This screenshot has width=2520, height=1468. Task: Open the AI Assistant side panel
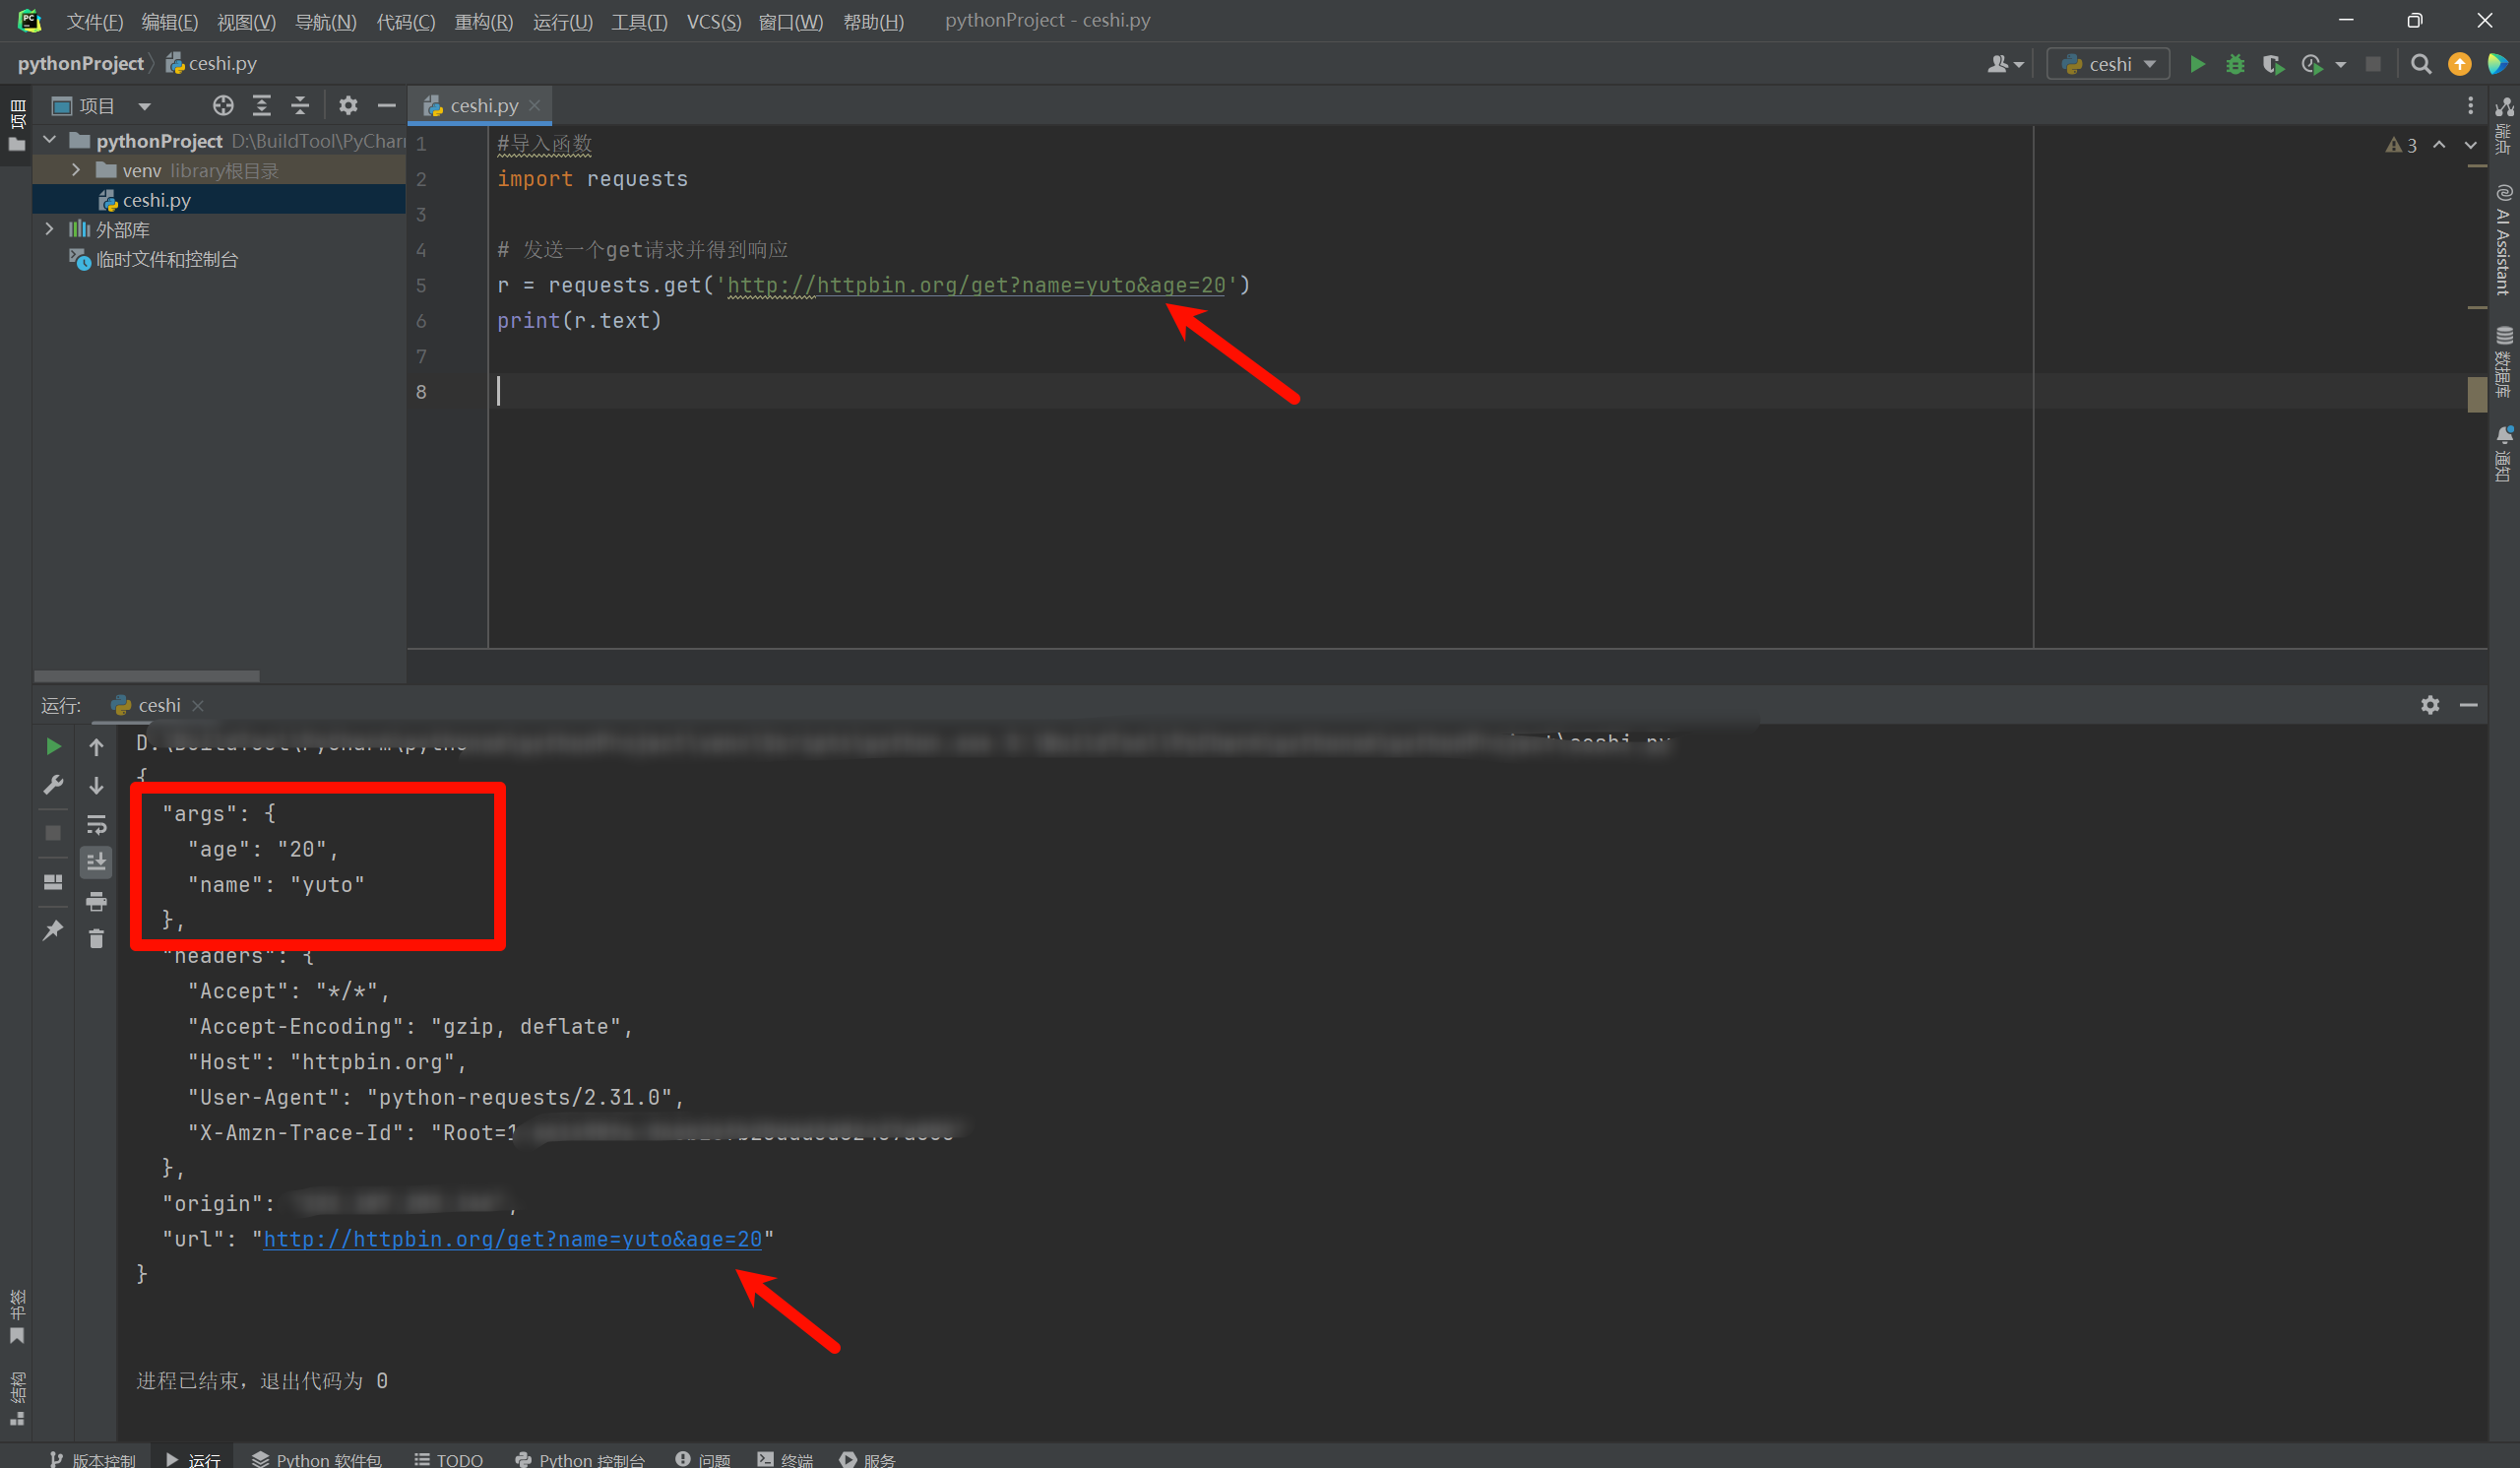2504,239
